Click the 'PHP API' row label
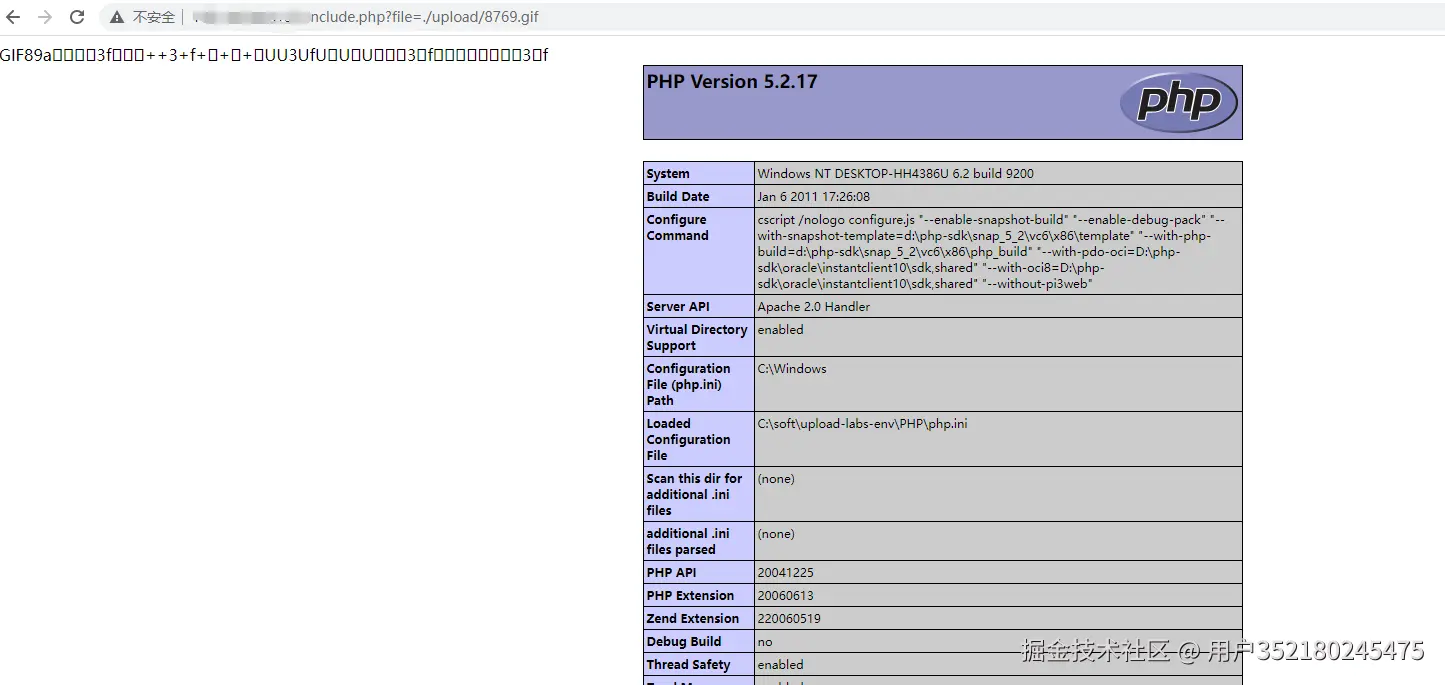This screenshot has width=1445, height=685. (671, 573)
